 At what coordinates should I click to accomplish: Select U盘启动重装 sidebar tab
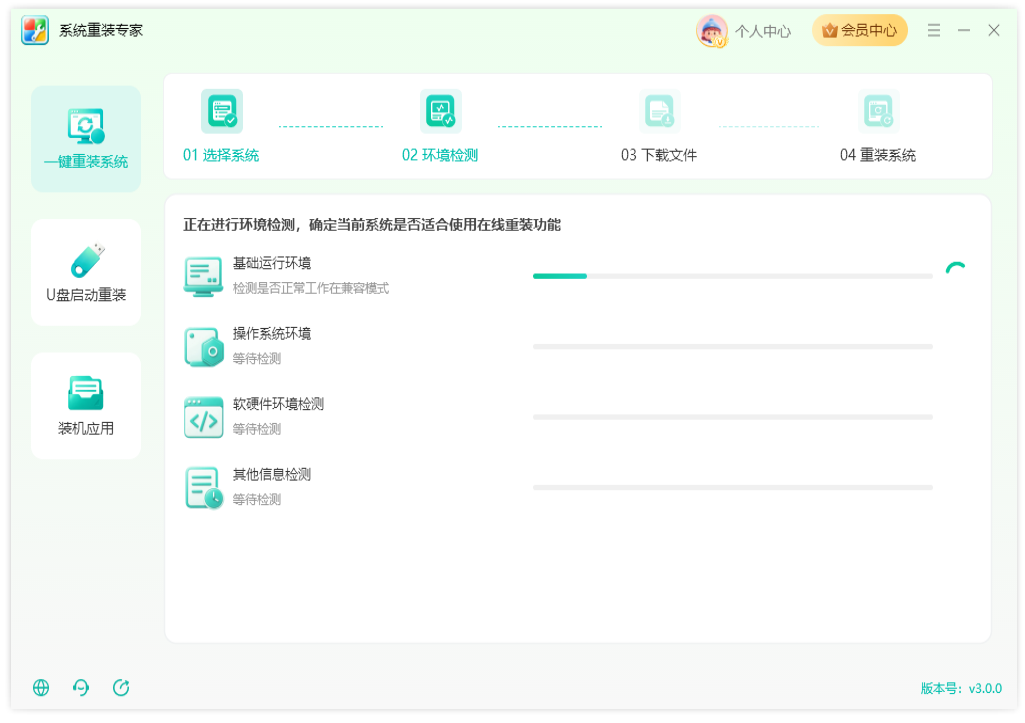pos(86,272)
